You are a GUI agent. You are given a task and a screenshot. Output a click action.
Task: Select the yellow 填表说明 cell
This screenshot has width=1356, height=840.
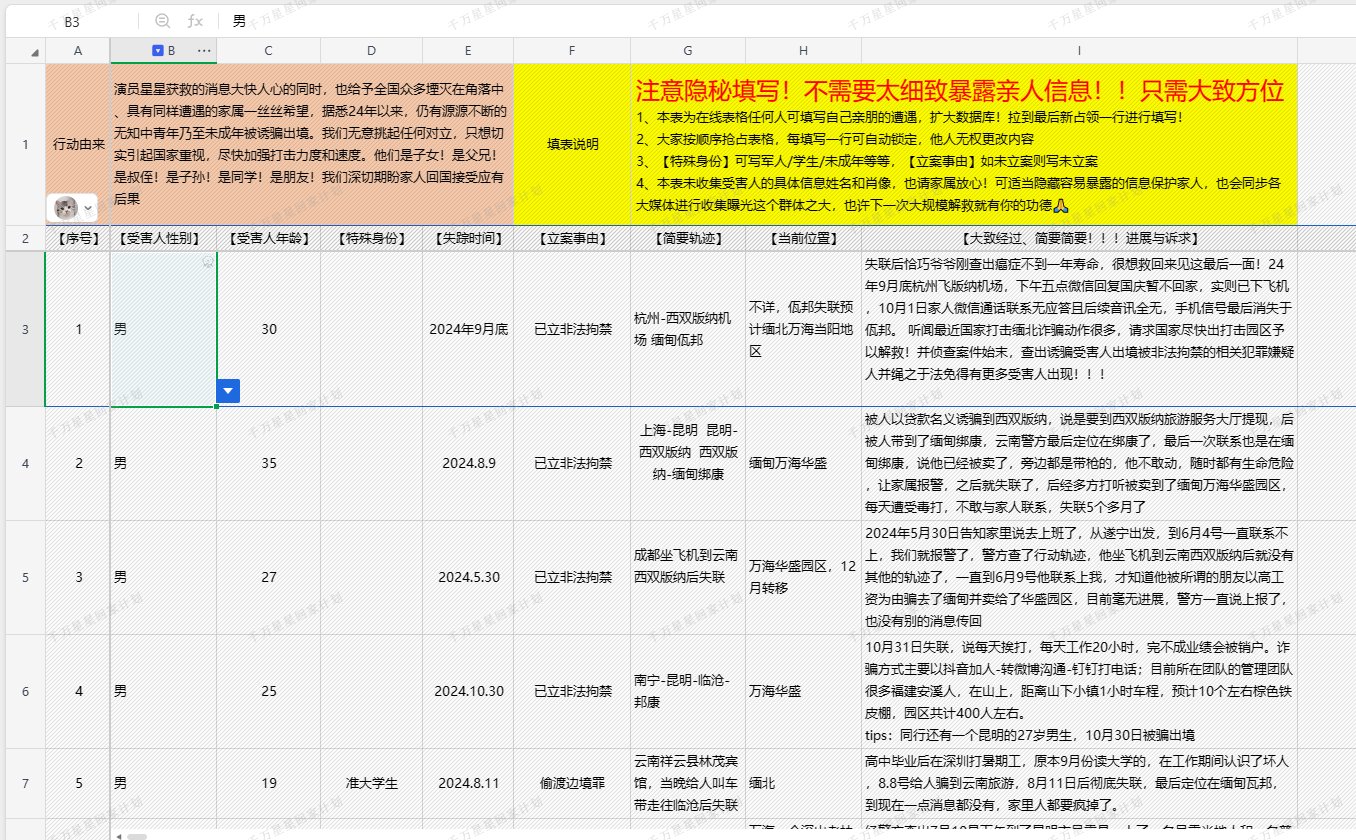coord(572,144)
